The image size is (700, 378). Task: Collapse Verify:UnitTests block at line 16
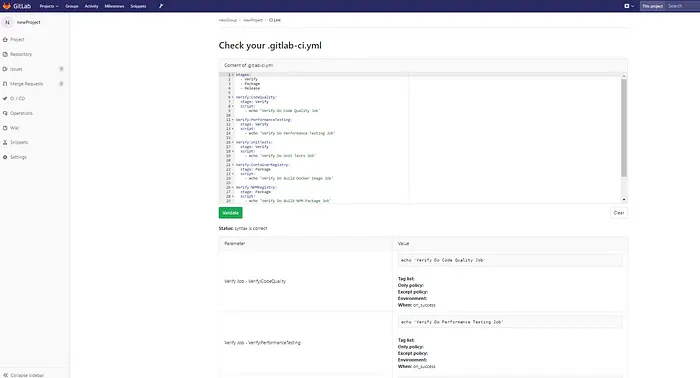233,142
